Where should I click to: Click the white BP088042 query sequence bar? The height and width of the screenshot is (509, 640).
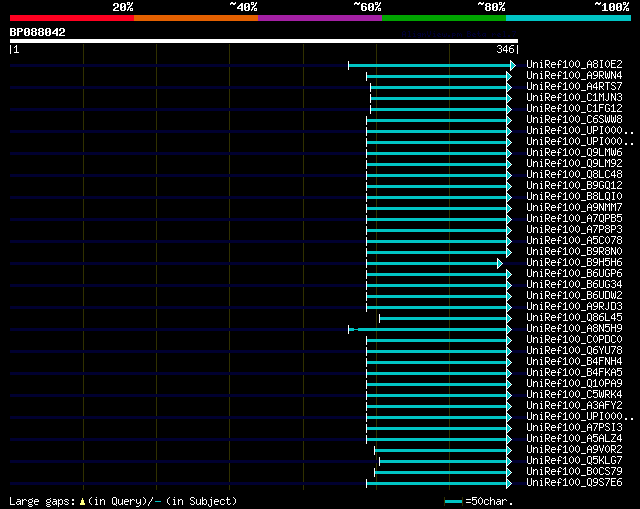(x=264, y=41)
